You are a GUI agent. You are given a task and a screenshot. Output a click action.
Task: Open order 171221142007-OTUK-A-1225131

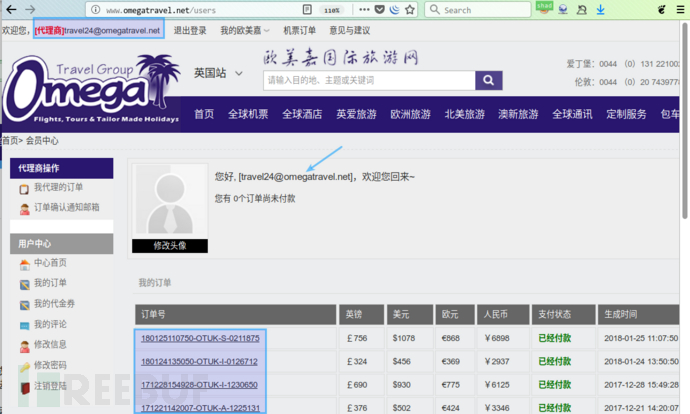point(200,408)
